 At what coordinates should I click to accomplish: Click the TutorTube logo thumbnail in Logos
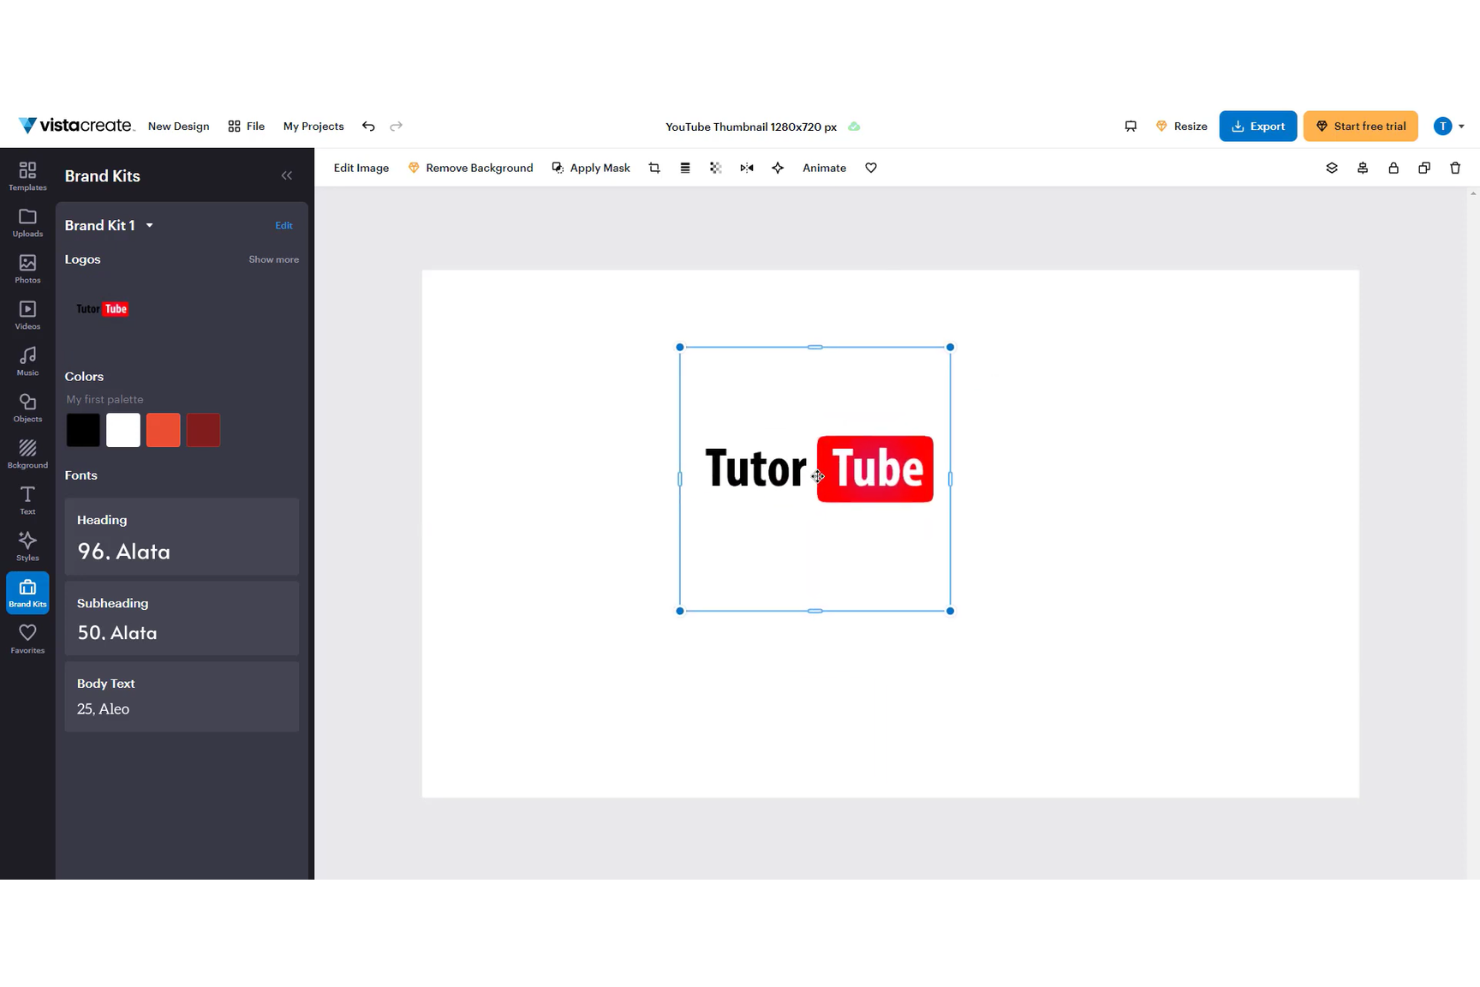point(102,309)
